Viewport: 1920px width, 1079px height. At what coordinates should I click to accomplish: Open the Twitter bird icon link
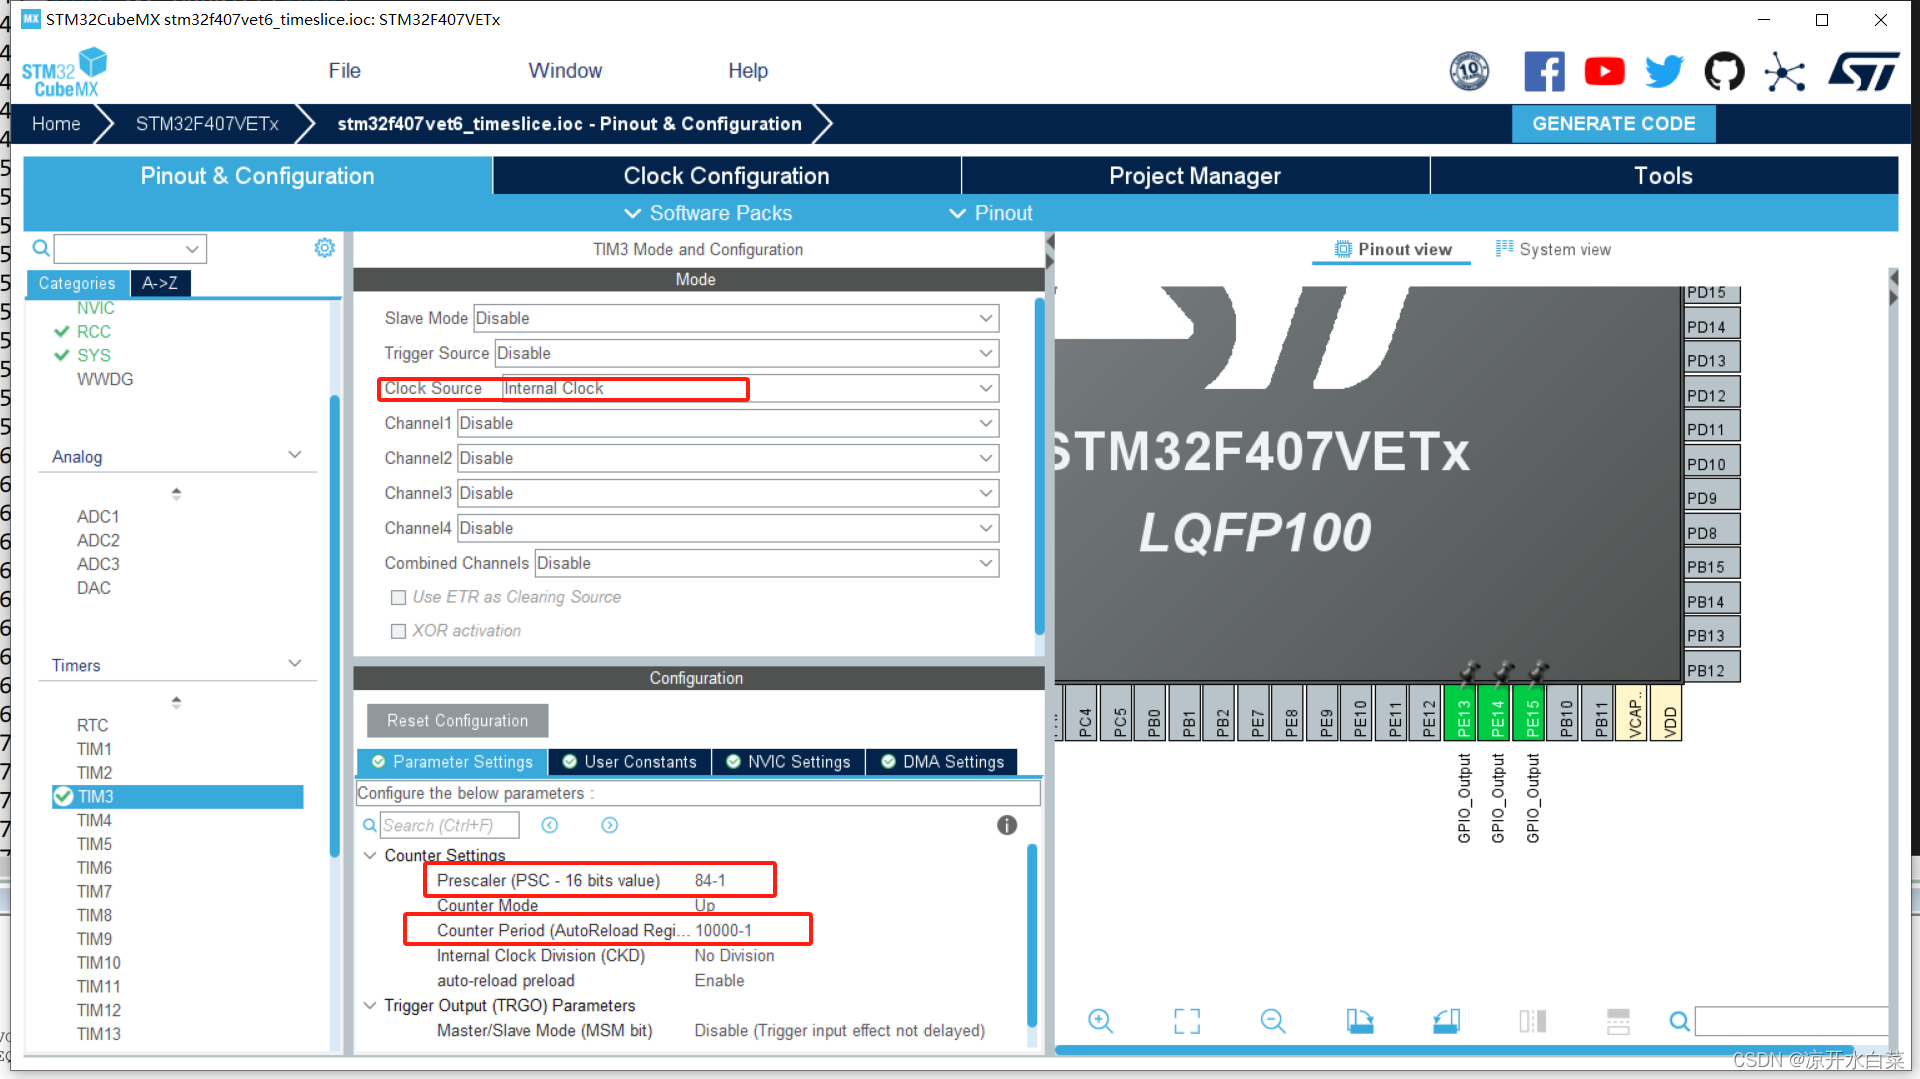click(1664, 72)
